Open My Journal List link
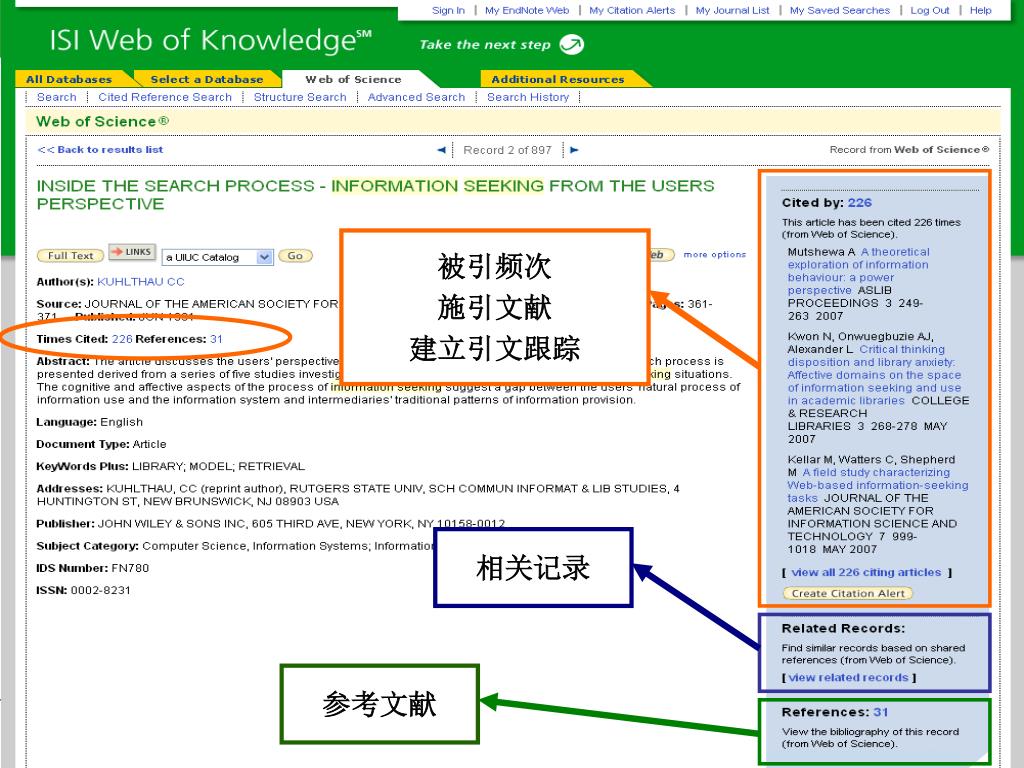The width and height of the screenshot is (1024, 768). pyautogui.click(x=733, y=10)
